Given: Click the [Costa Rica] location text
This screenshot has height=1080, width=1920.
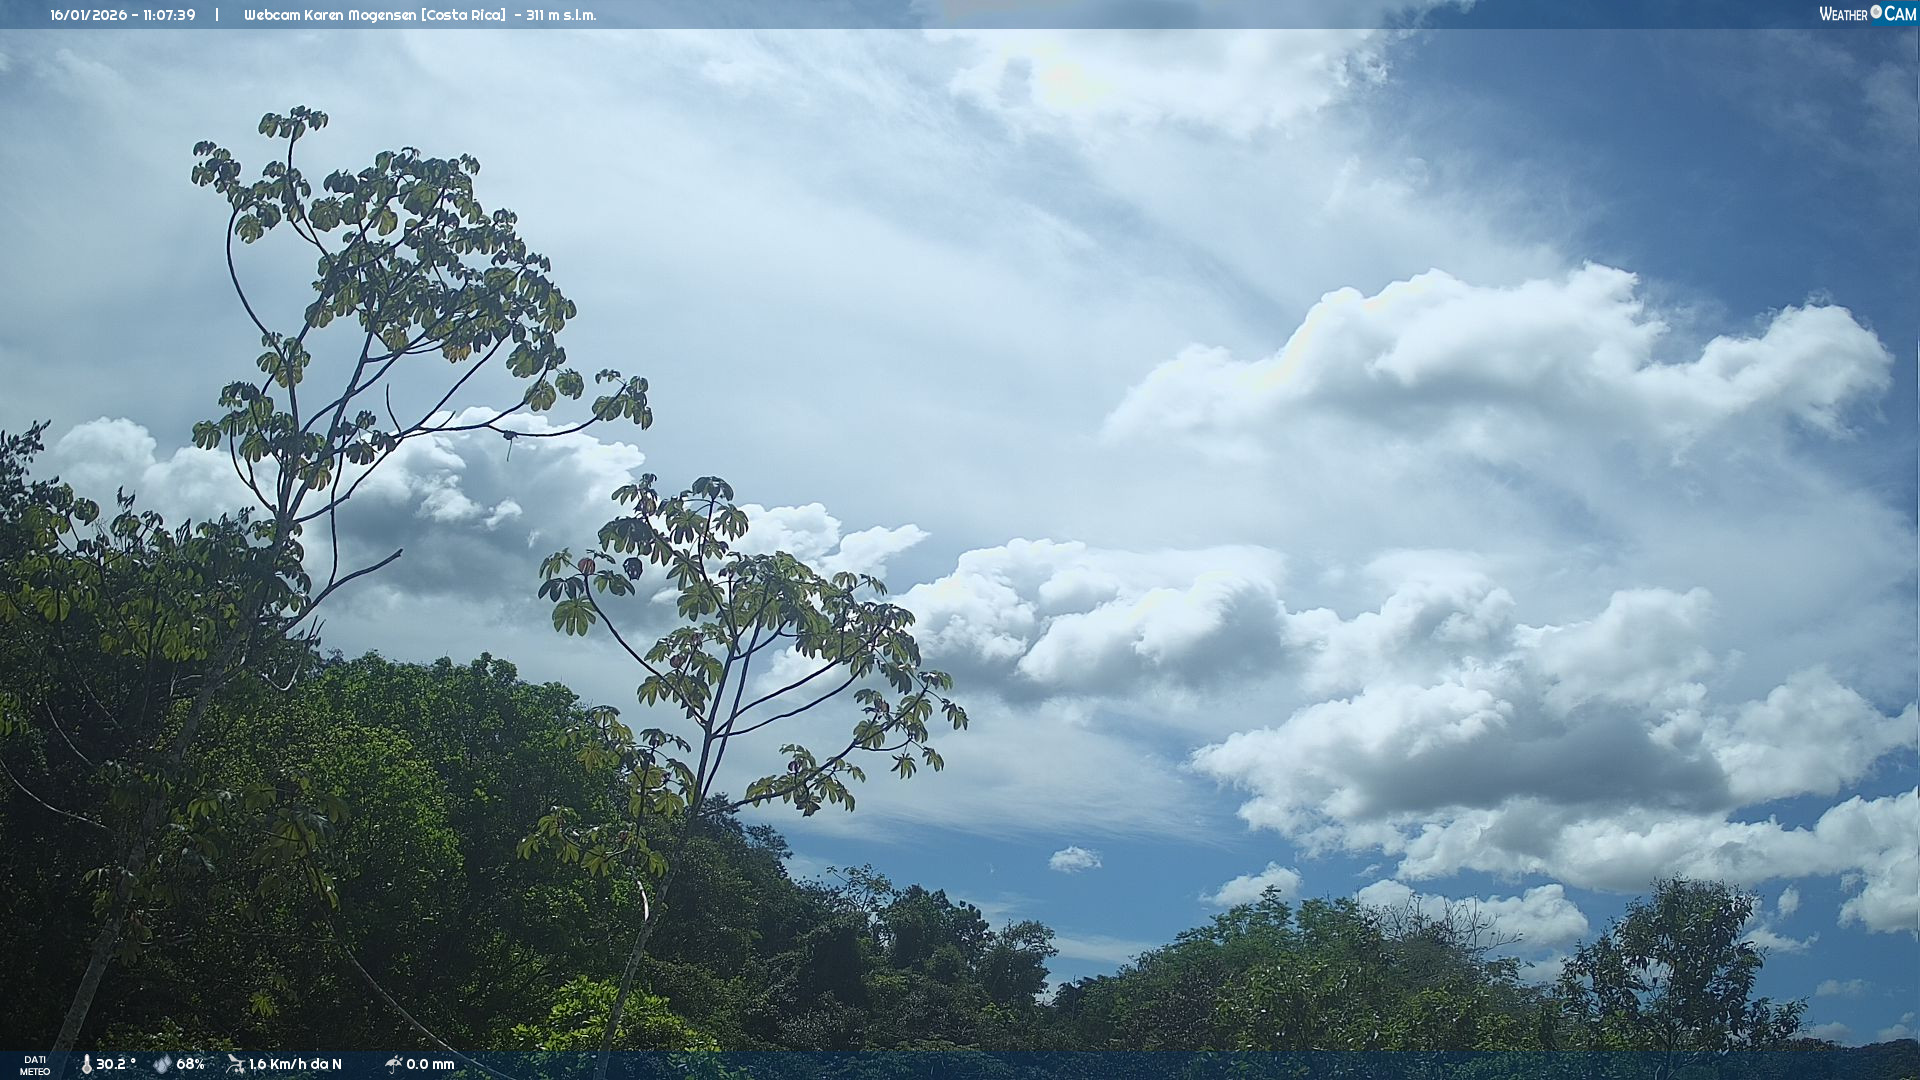Looking at the screenshot, I should (464, 15).
